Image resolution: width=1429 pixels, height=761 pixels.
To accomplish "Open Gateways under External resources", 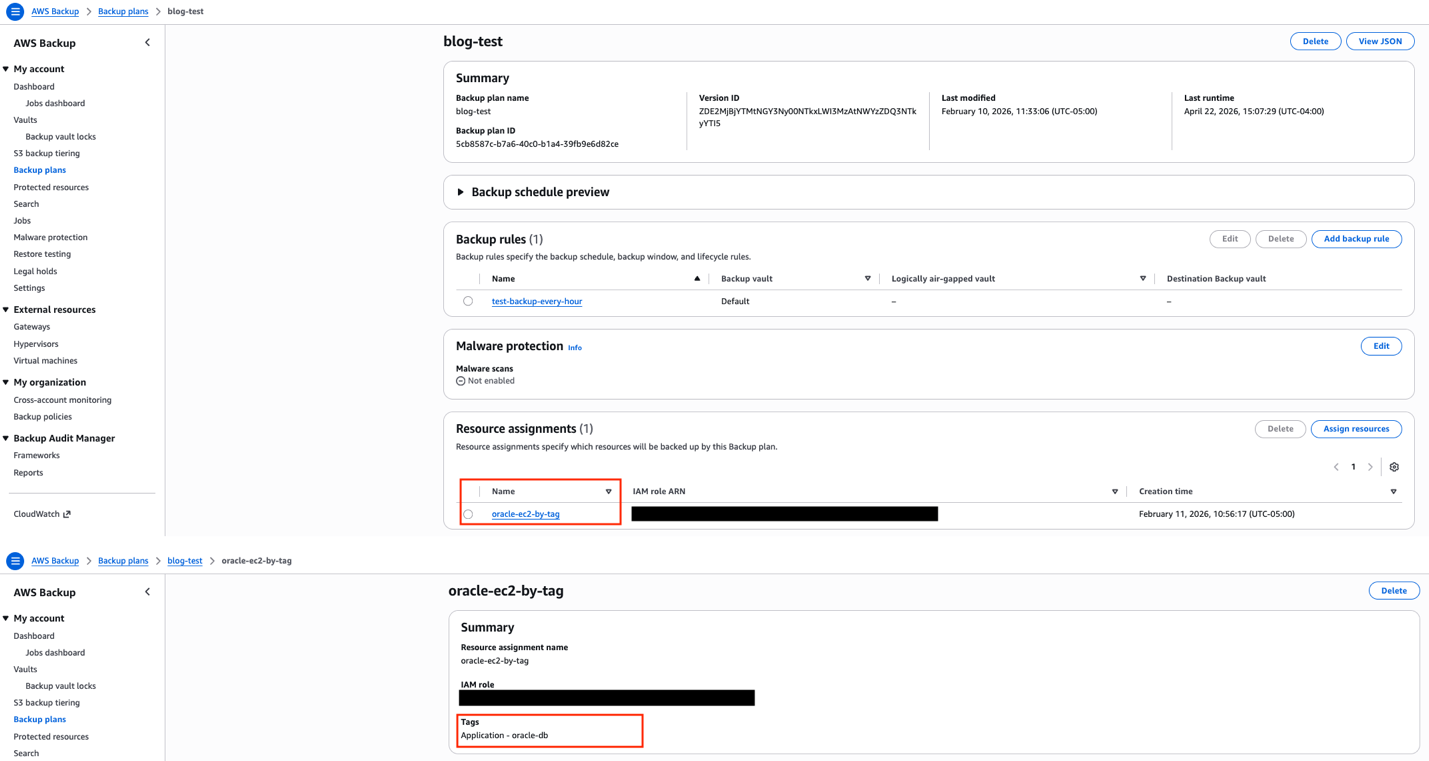I will [x=32, y=327].
